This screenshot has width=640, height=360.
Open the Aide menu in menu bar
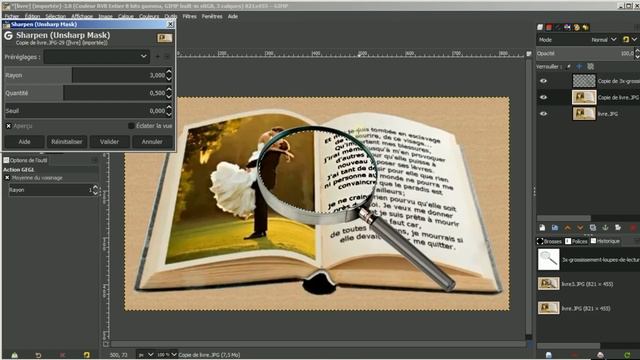coord(233,16)
